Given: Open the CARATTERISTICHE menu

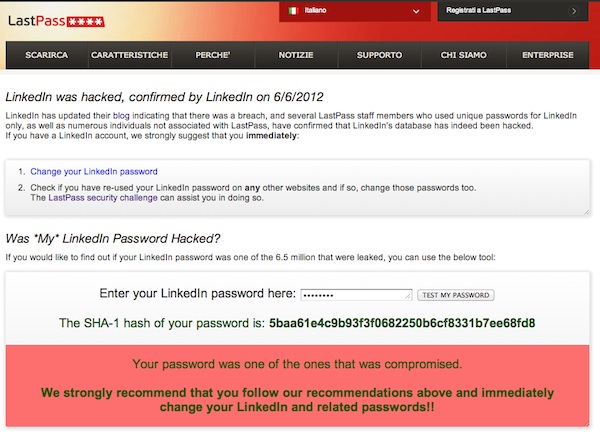Looking at the screenshot, I should tap(129, 55).
